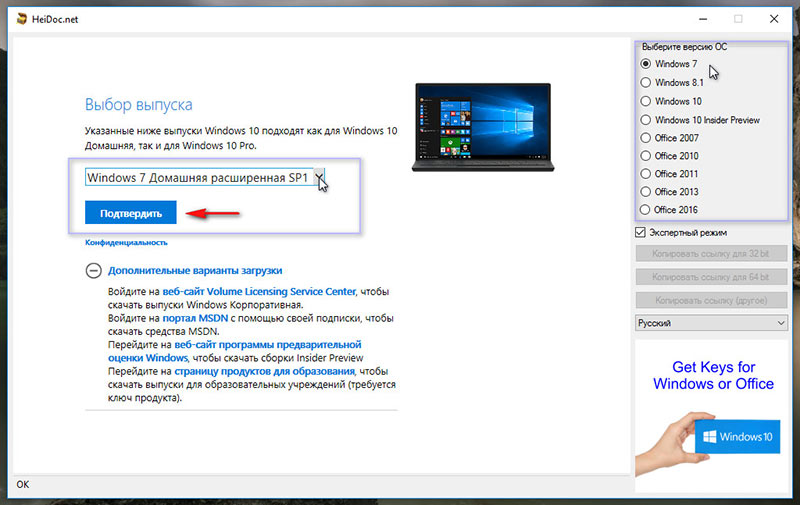The height and width of the screenshot is (505, 800).
Task: Click the Подтвердить button
Action: (x=131, y=213)
